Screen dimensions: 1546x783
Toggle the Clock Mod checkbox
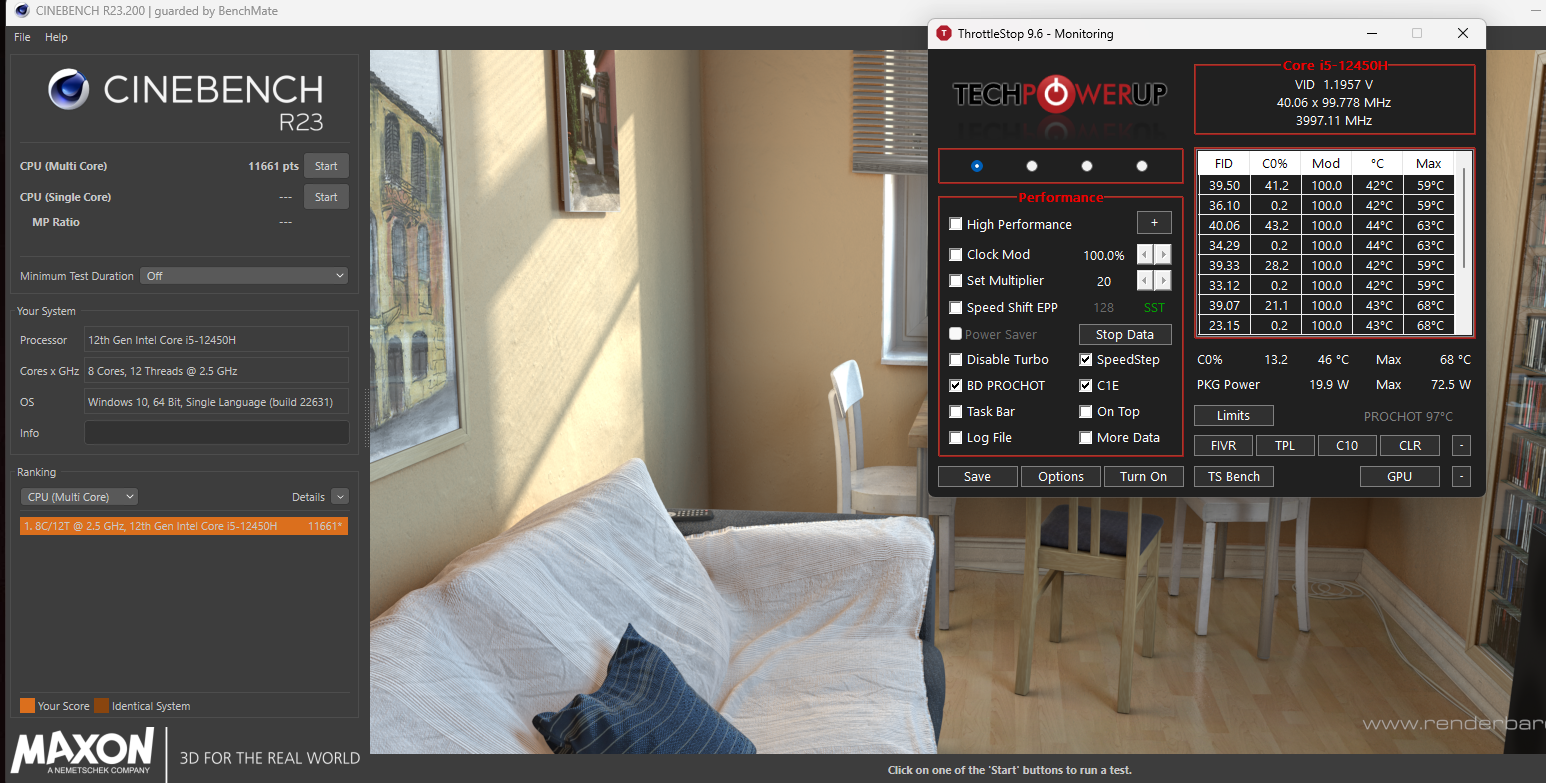(956, 254)
